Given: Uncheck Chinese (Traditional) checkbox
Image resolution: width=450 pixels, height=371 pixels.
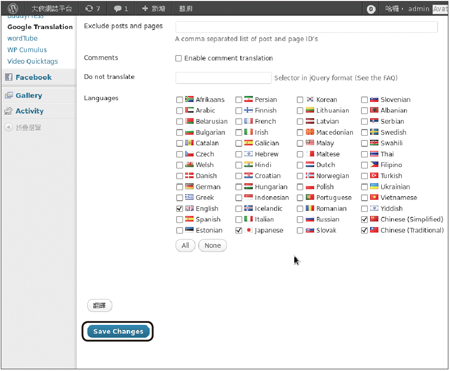Looking at the screenshot, I should (x=364, y=230).
